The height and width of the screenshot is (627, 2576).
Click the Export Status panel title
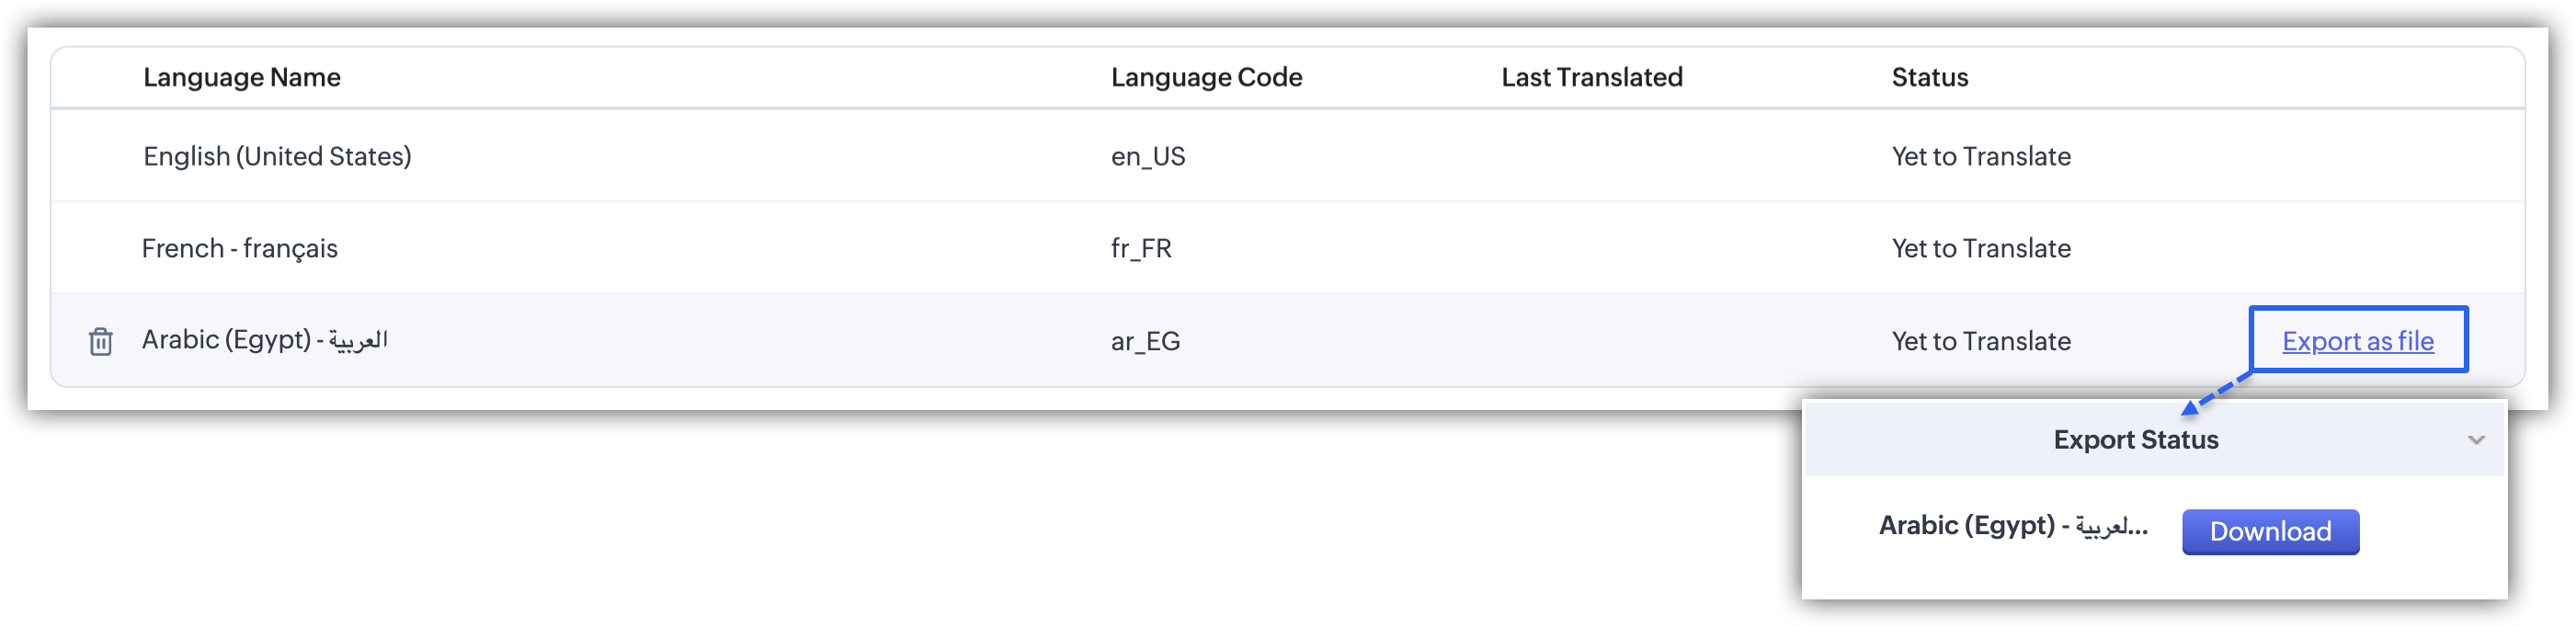point(2135,440)
